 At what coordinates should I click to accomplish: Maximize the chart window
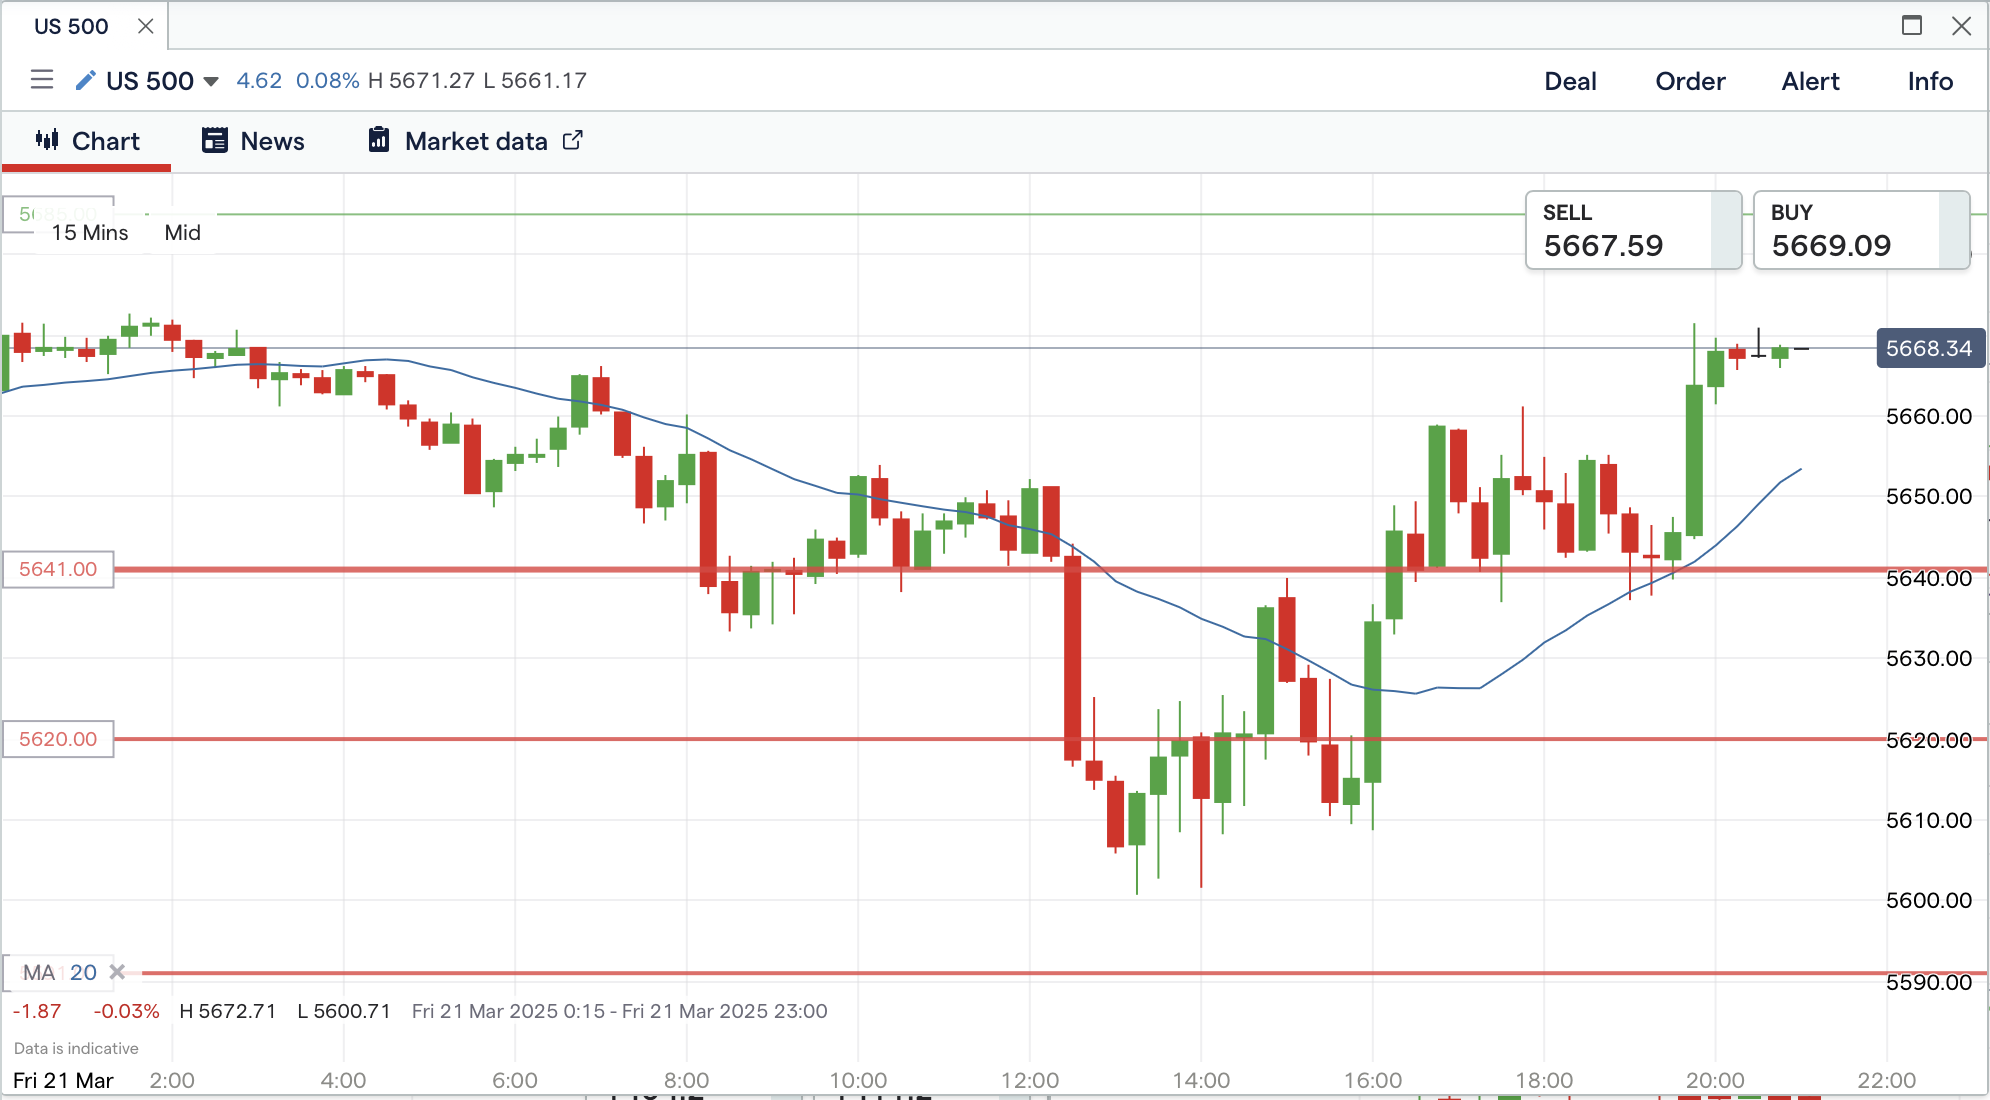click(x=1912, y=26)
